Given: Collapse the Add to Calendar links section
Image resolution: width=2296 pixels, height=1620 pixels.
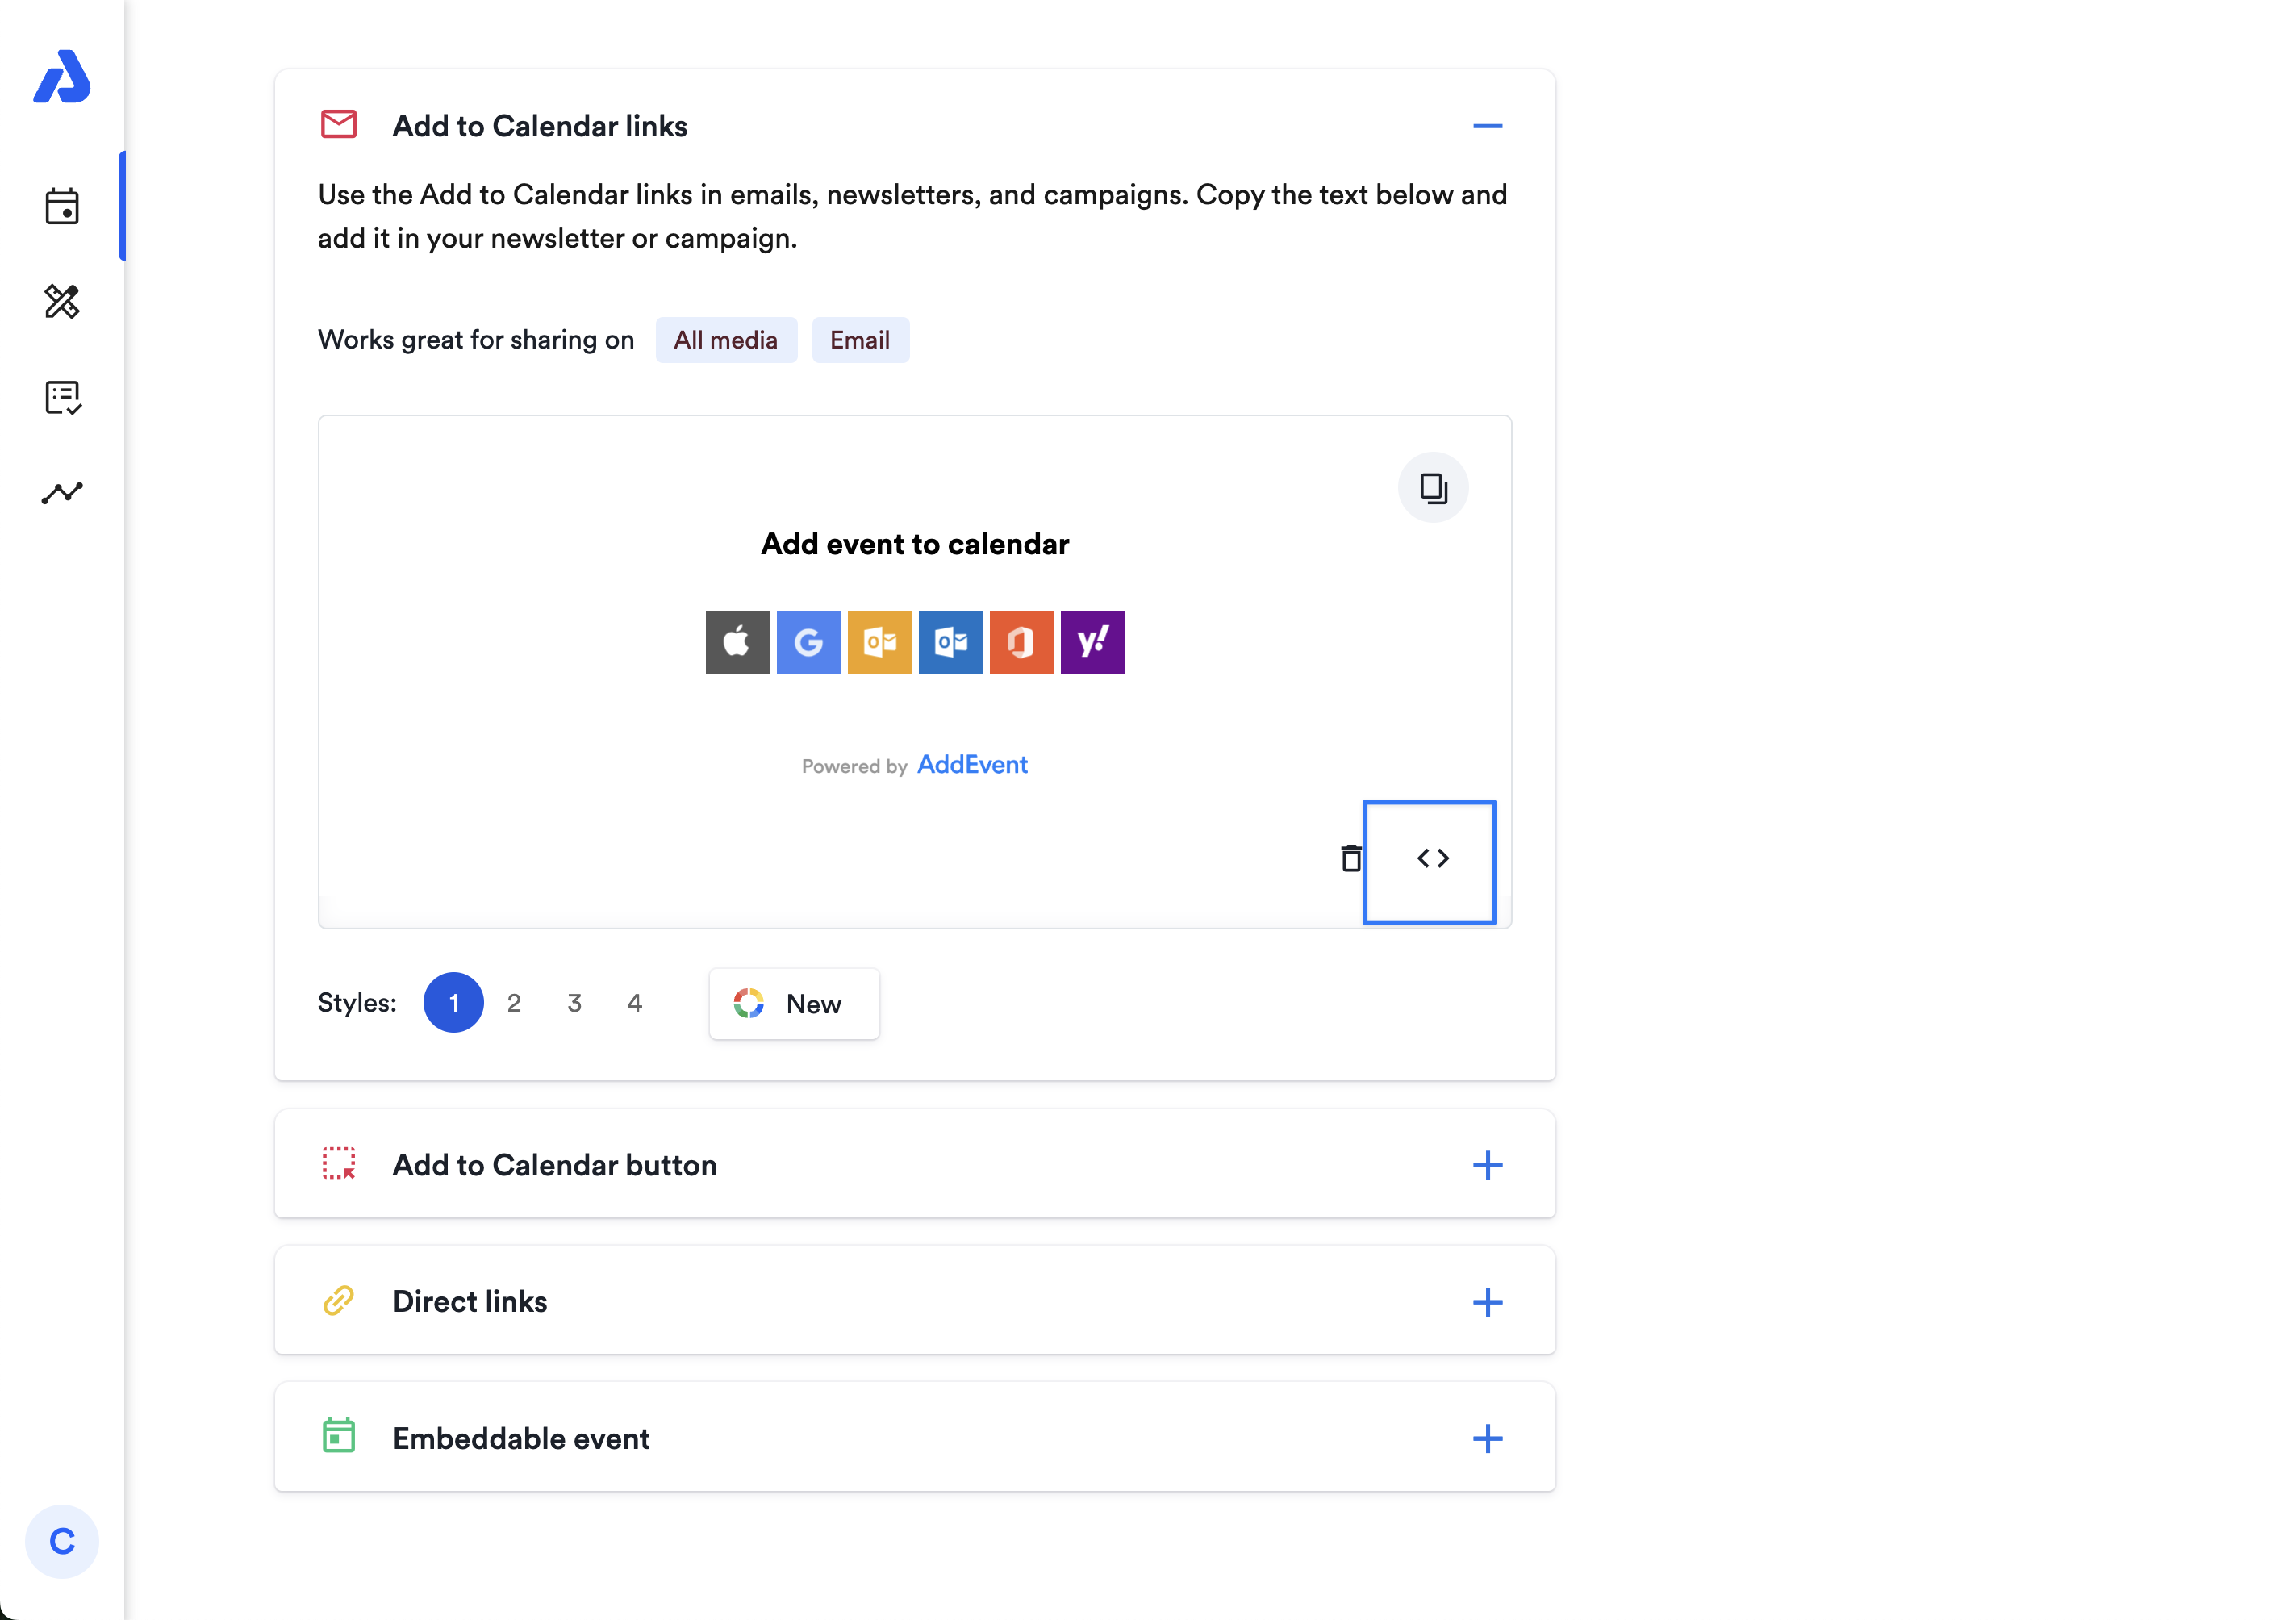Looking at the screenshot, I should (x=1487, y=126).
